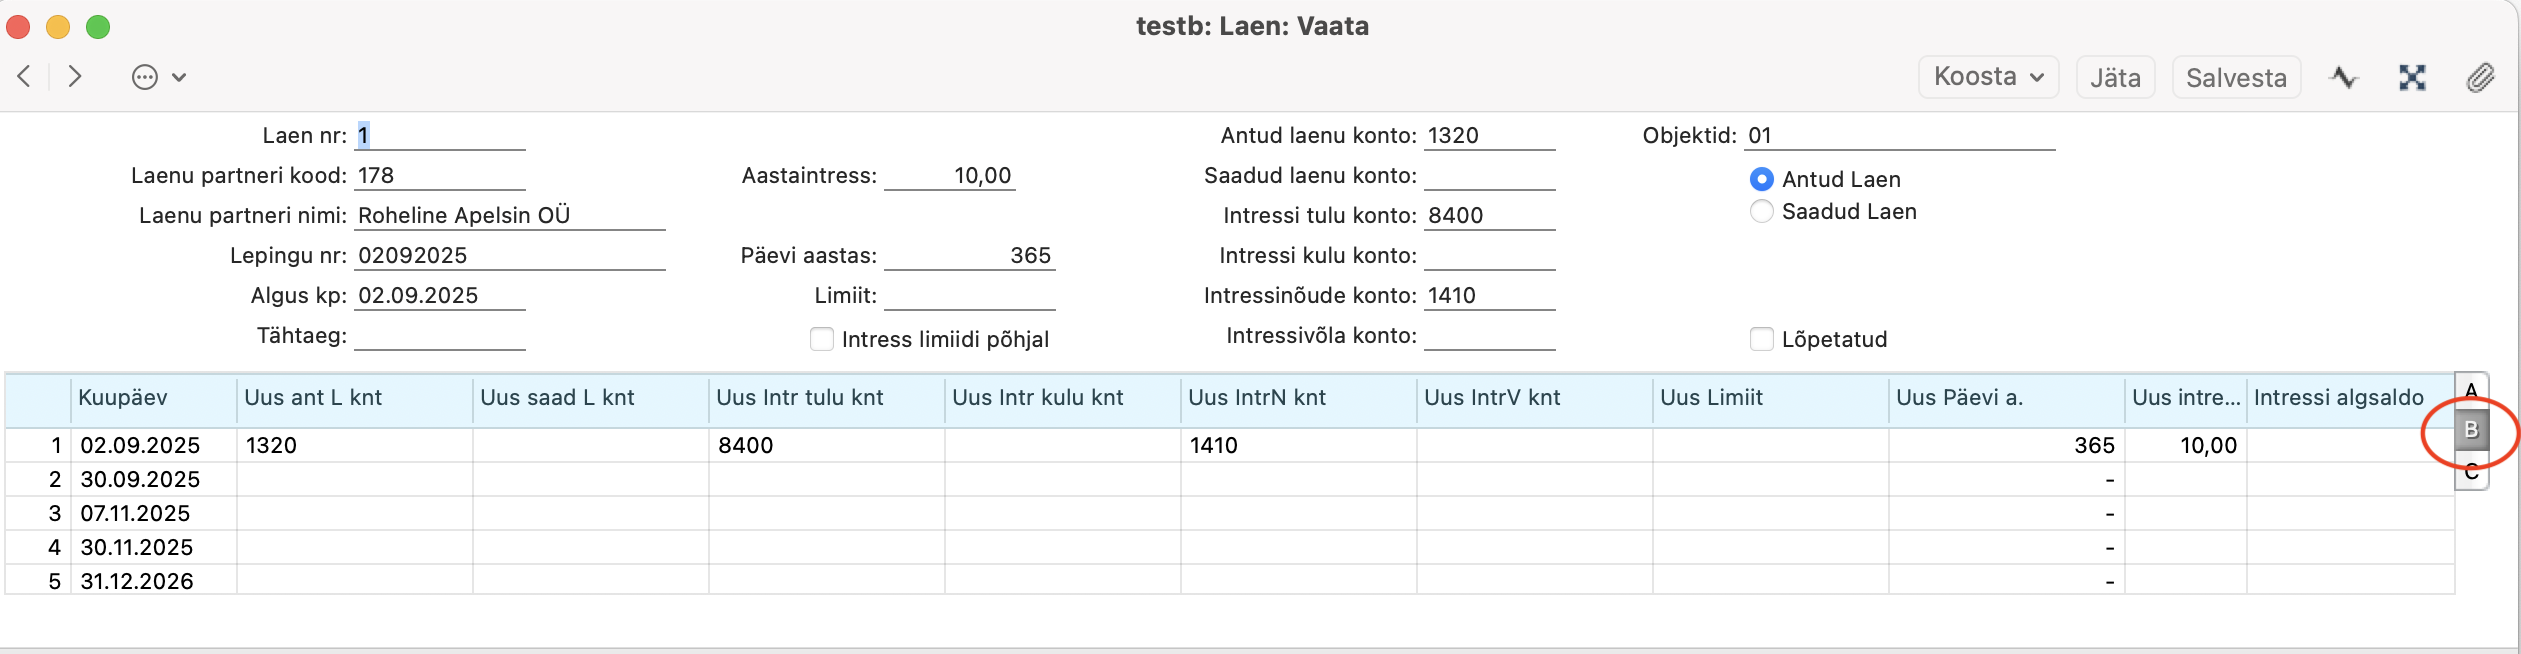Open attachments with the paperclip icon
This screenshot has width=2521, height=654.
pos(2480,77)
